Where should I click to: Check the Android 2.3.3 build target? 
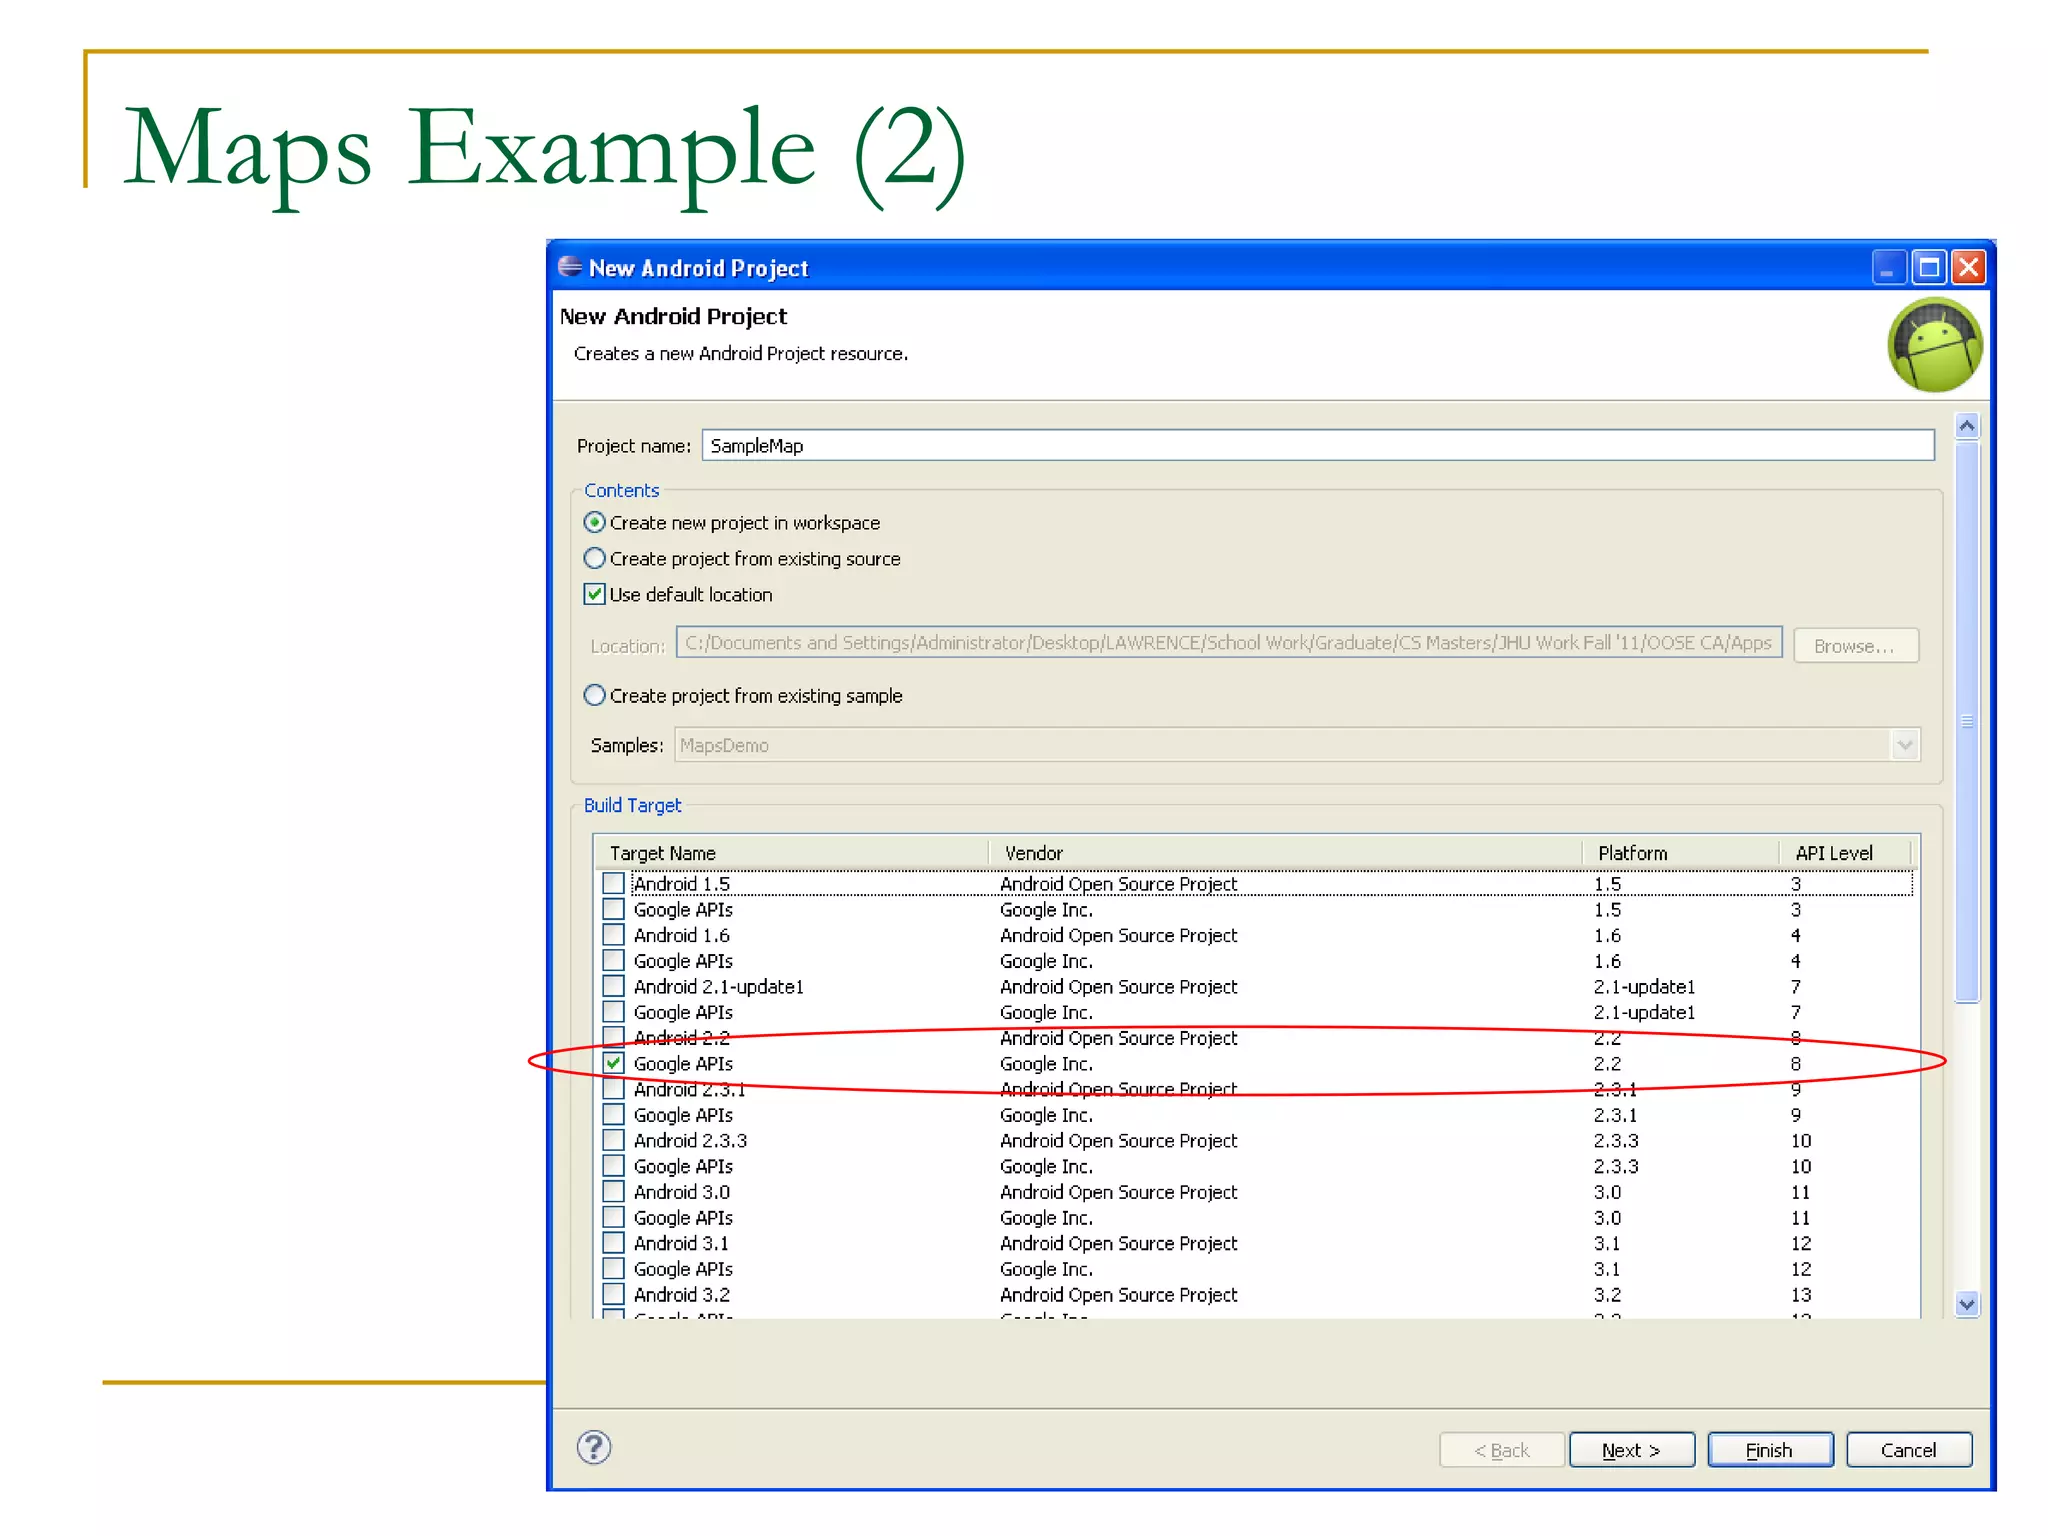tap(614, 1140)
